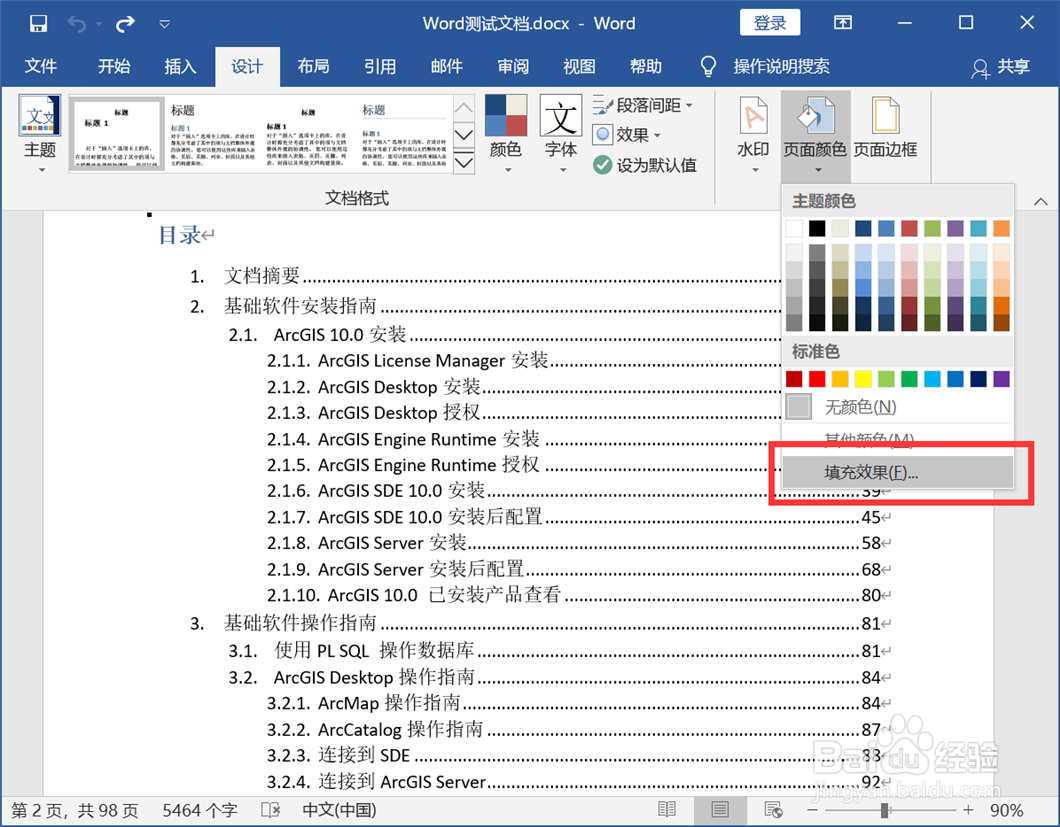This screenshot has width=1060, height=827.
Task: Switch to the 邮件 ribbon tab
Action: point(446,66)
